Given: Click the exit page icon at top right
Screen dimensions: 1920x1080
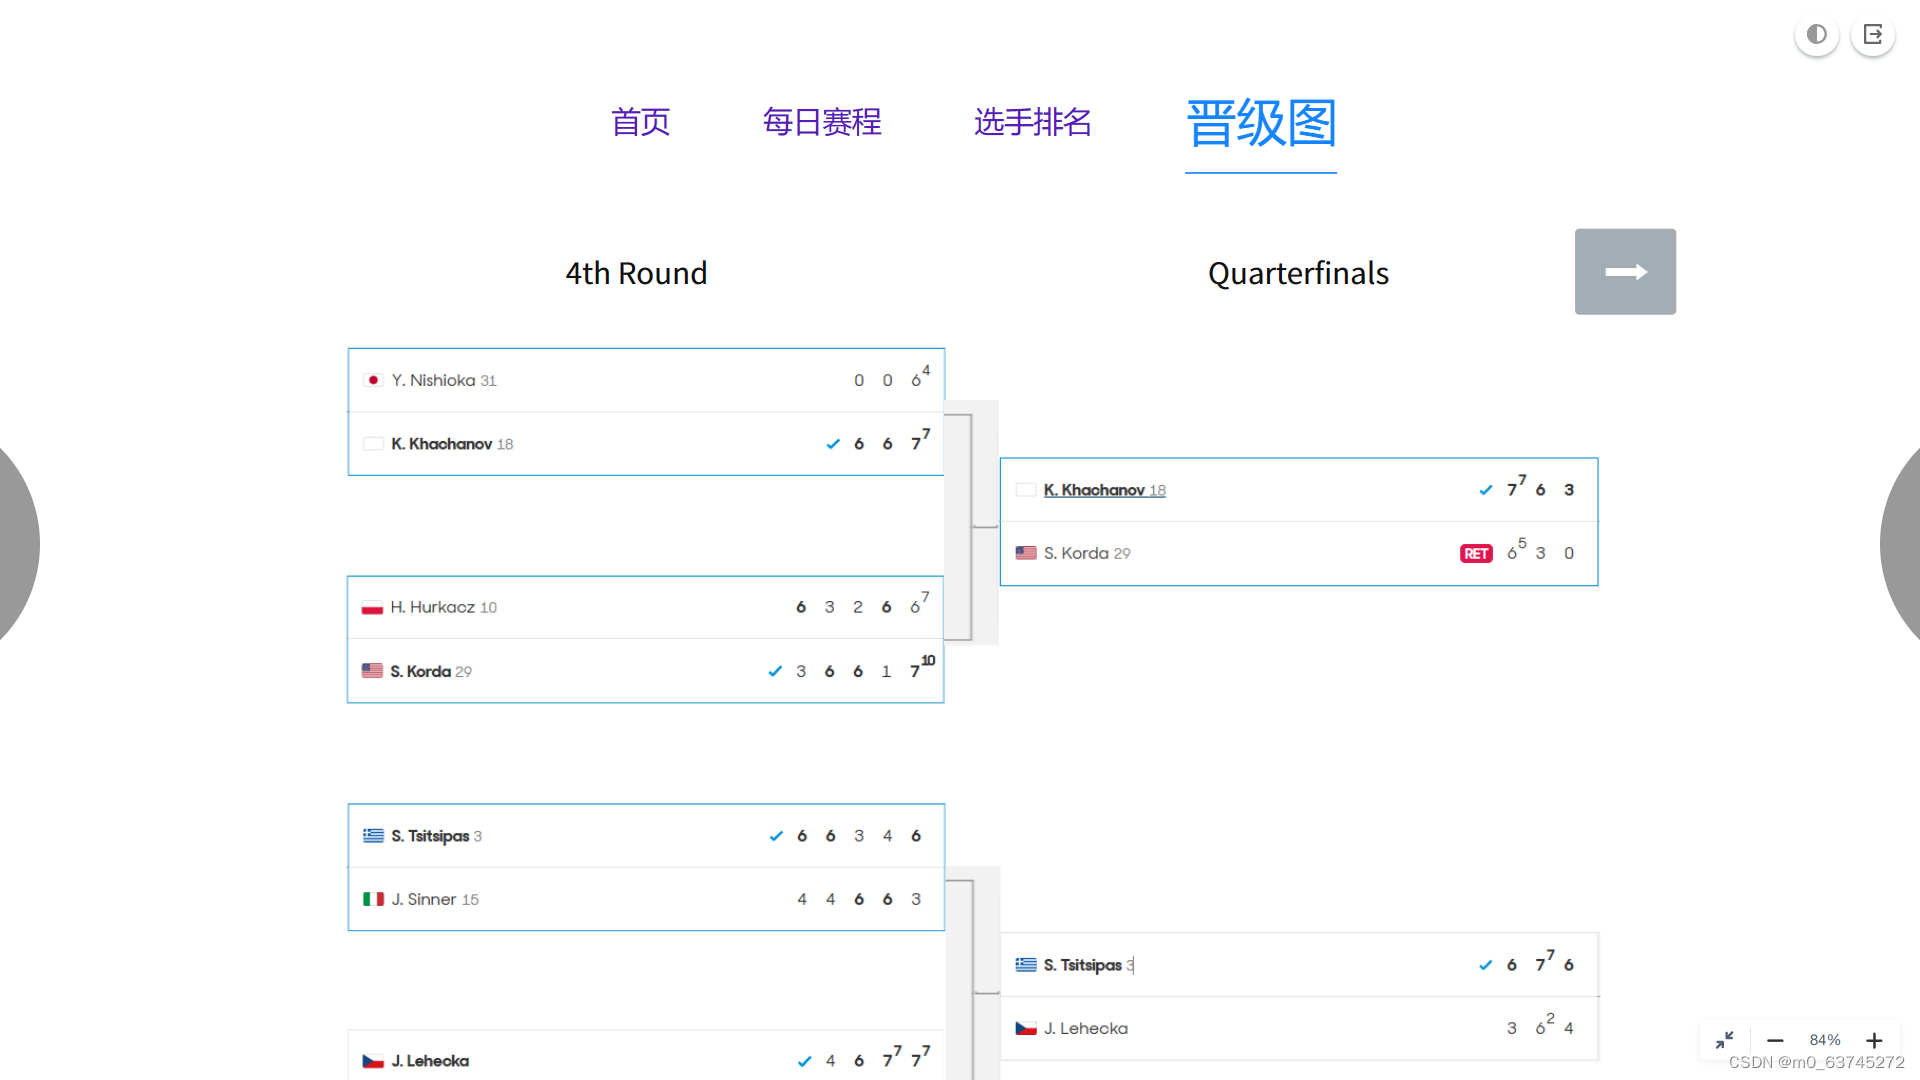Looking at the screenshot, I should [1873, 35].
